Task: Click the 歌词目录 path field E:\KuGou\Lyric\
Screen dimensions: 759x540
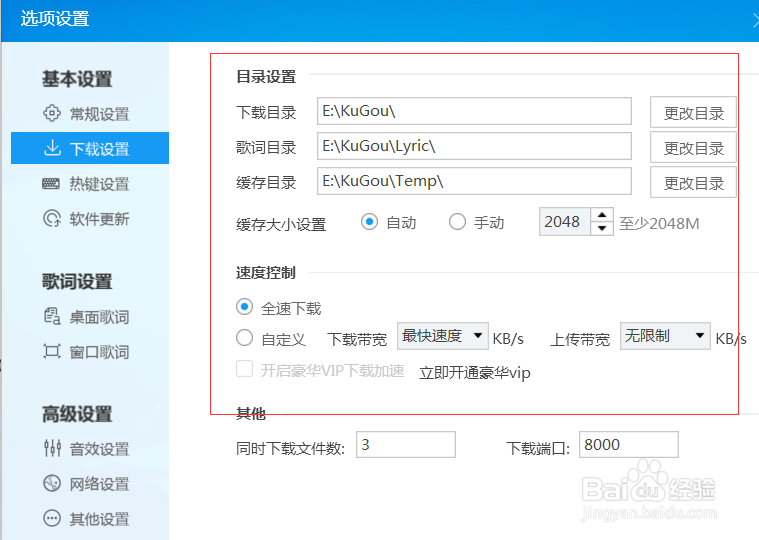Action: [474, 146]
